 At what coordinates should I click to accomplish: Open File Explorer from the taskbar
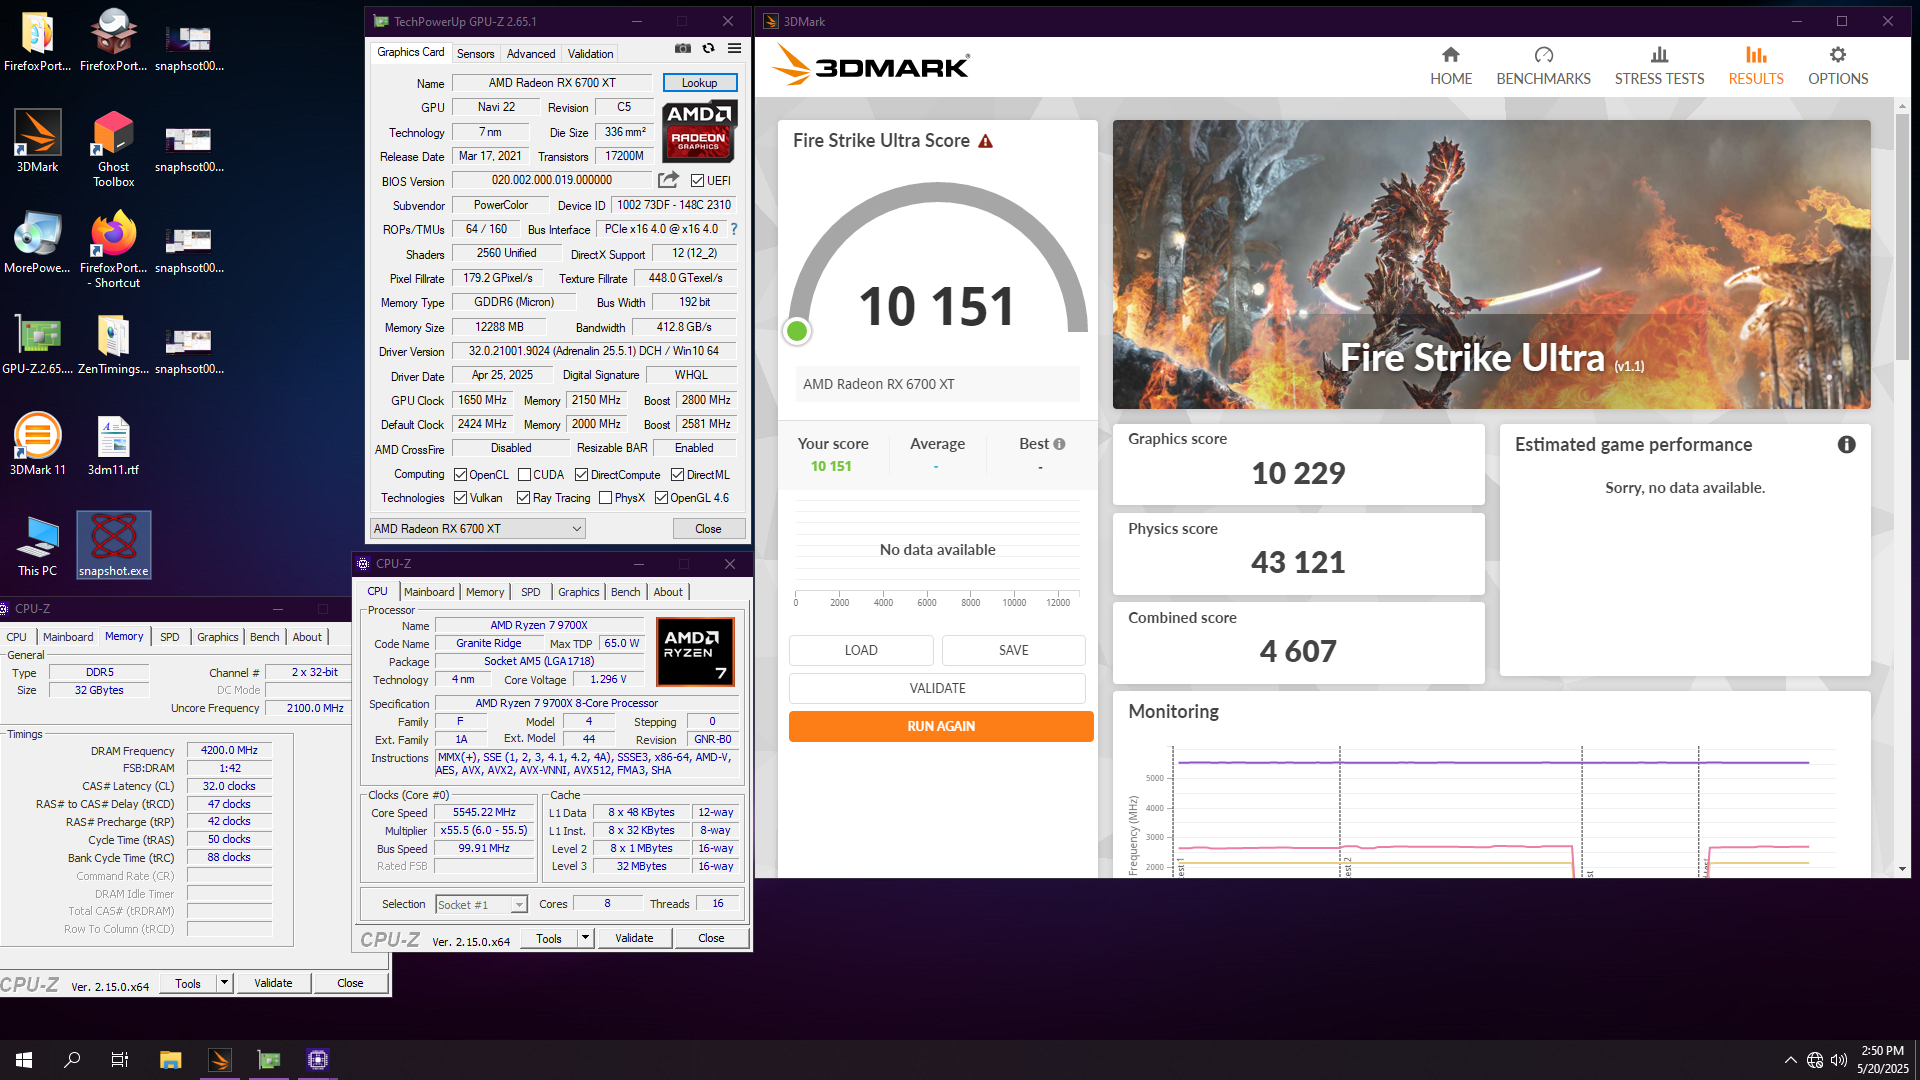170,1060
